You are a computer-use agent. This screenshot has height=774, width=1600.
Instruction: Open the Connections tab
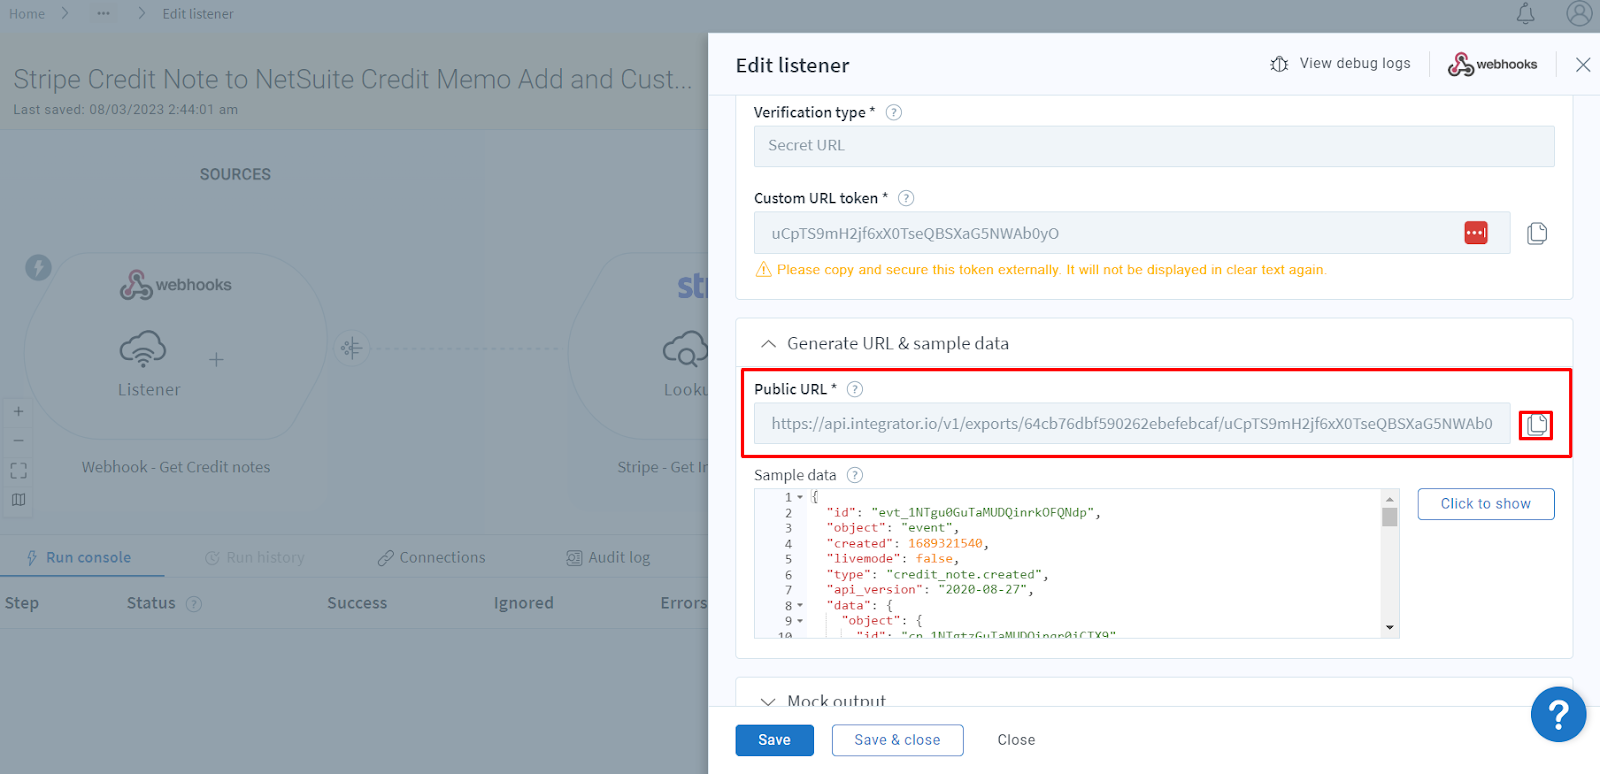431,558
